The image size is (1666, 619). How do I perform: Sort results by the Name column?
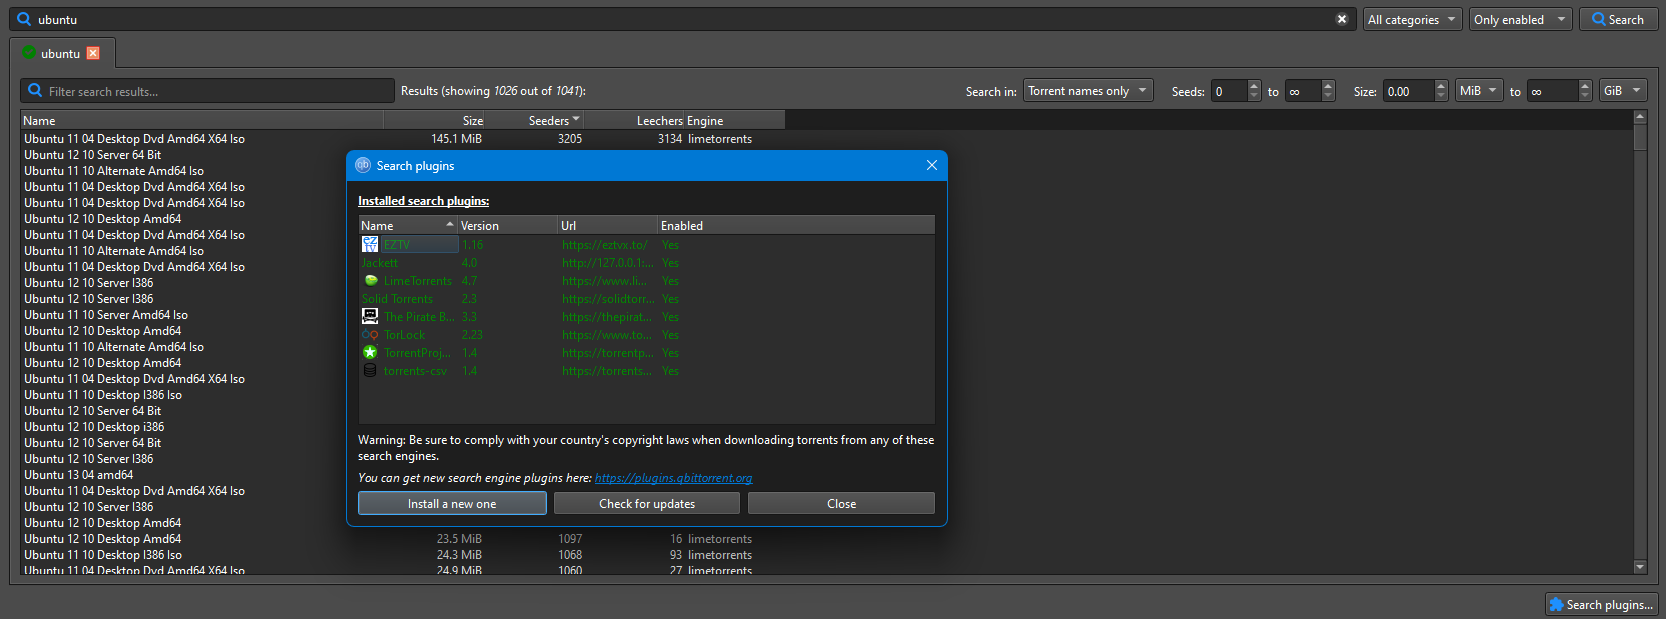tap(202, 120)
